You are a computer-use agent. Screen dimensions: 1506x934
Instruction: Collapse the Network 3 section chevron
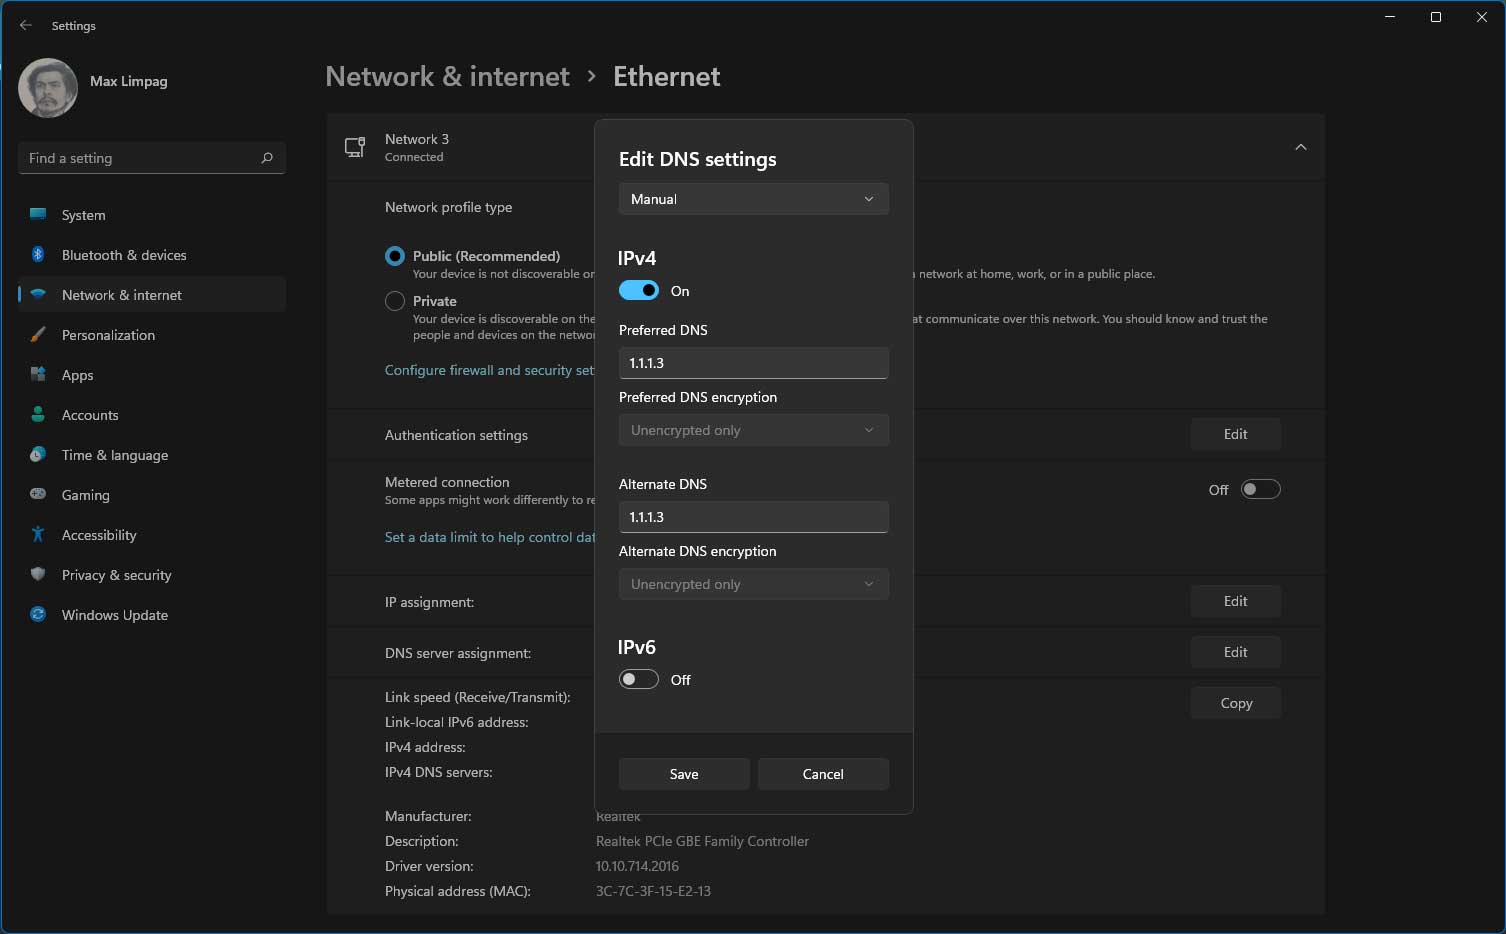(1300, 147)
